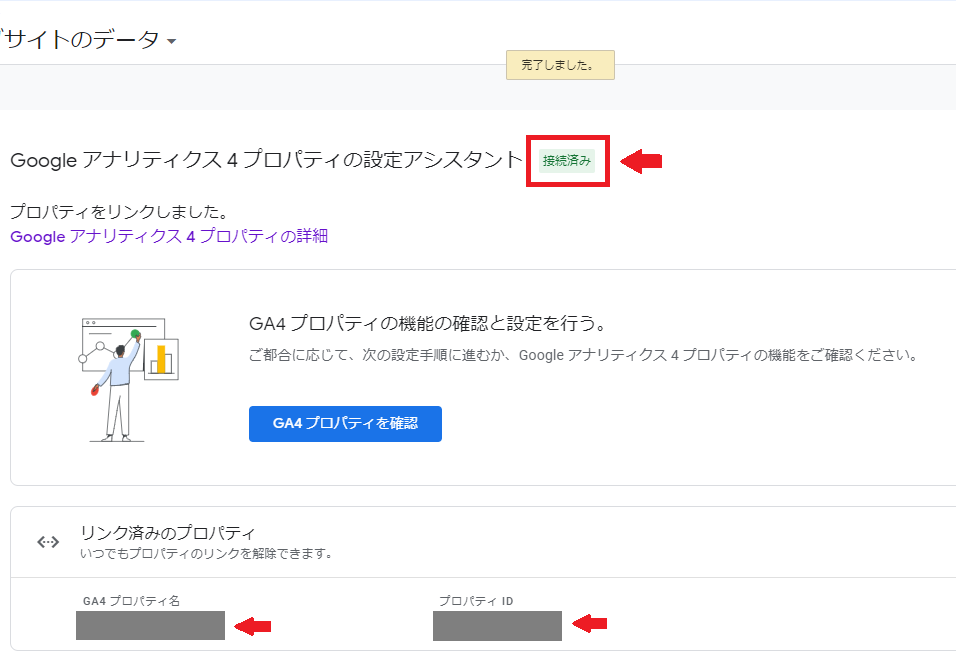Click the GA4 プロパティを確認 button
The height and width of the screenshot is (657, 956).
coord(345,424)
